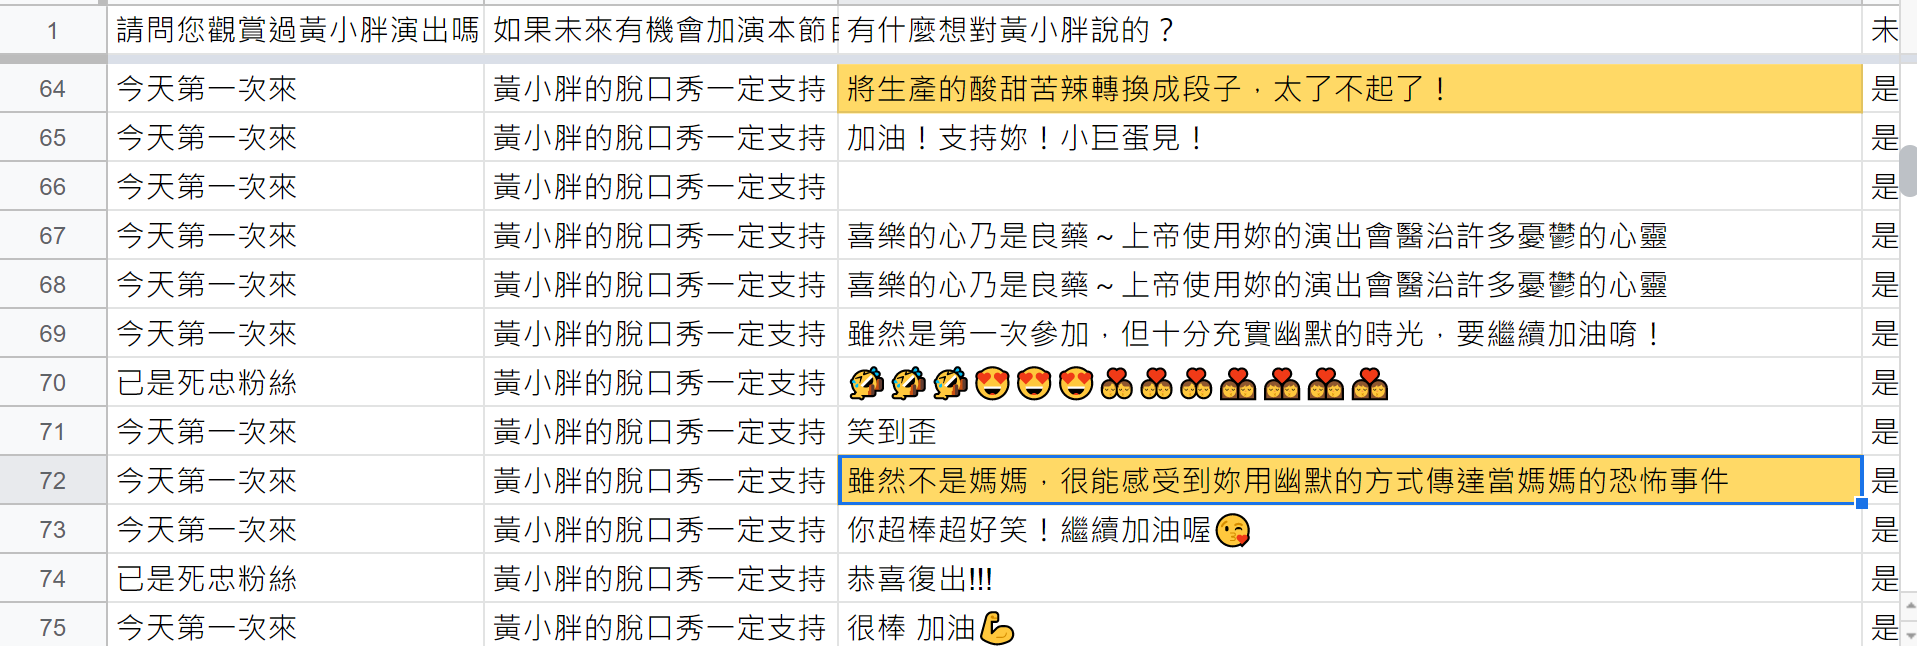Screen dimensions: 1917x646
Task: Select row 1 header number
Action: [53, 30]
